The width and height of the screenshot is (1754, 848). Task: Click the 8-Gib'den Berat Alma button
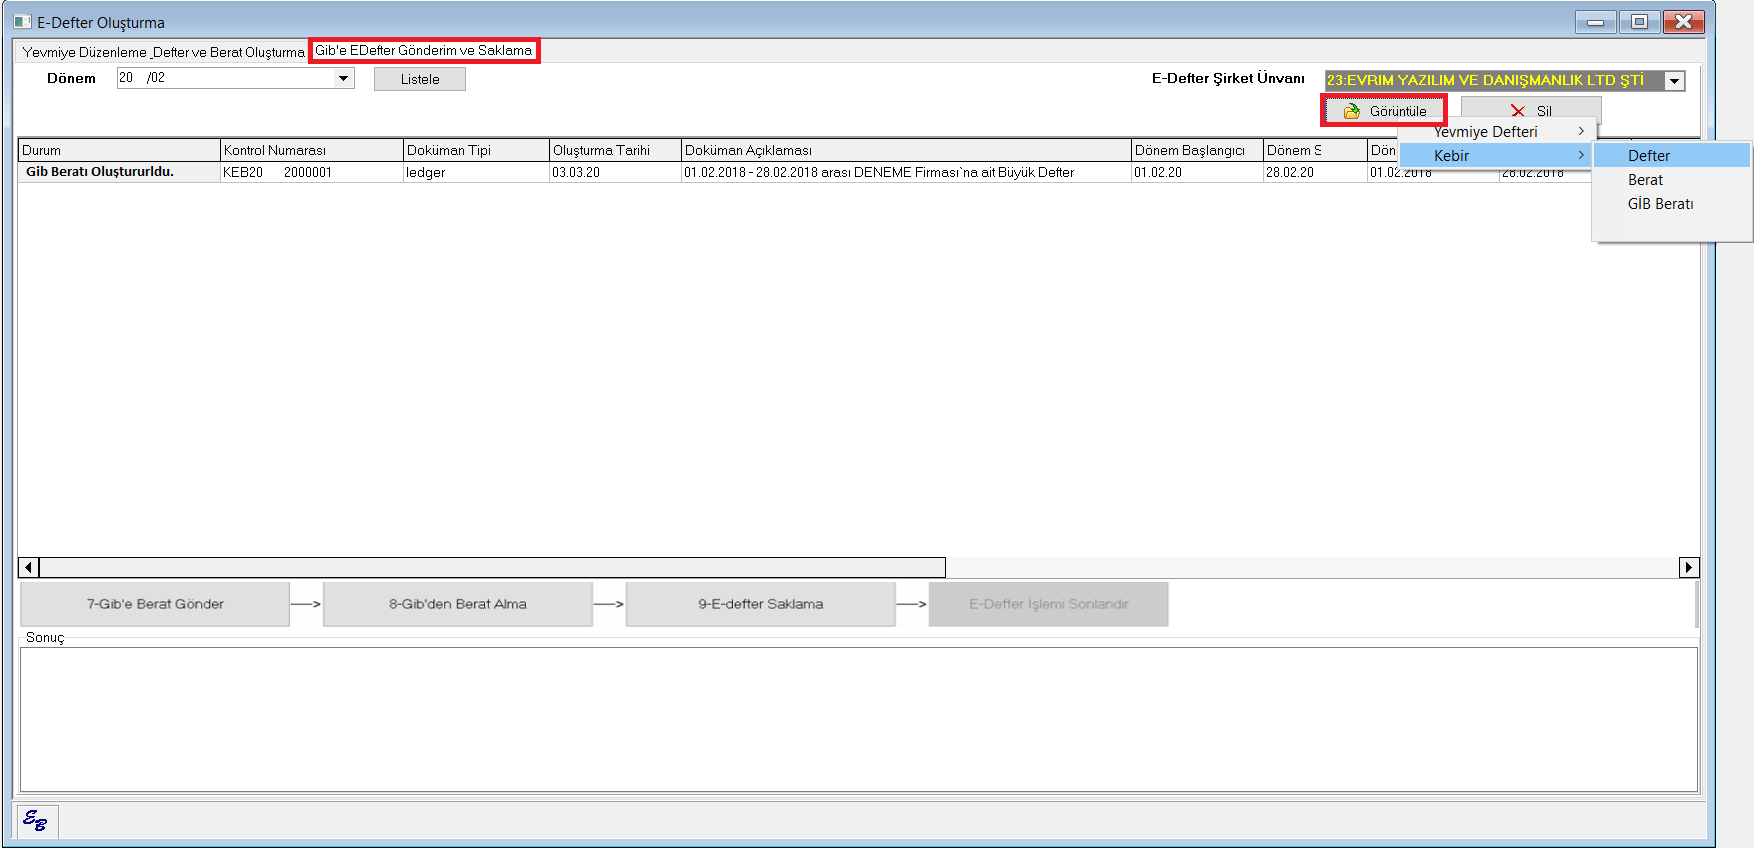[x=458, y=604]
